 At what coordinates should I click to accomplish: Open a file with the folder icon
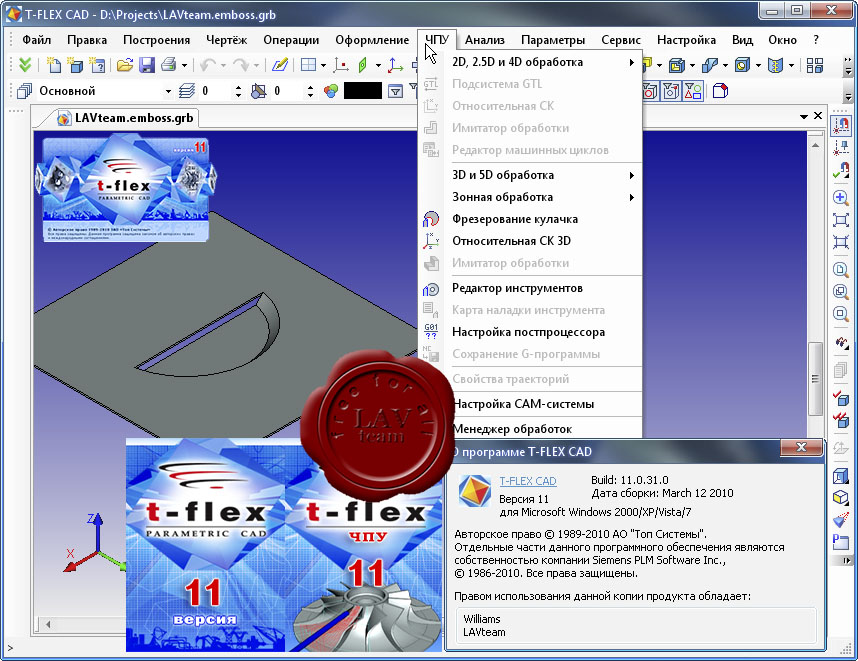click(125, 65)
